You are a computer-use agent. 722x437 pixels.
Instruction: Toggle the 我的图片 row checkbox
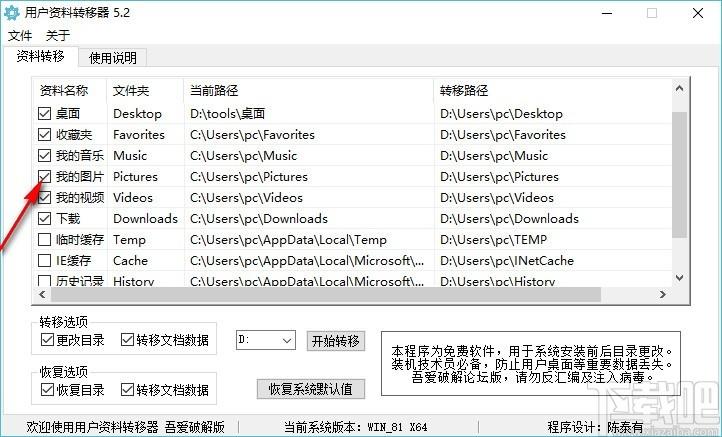point(44,176)
